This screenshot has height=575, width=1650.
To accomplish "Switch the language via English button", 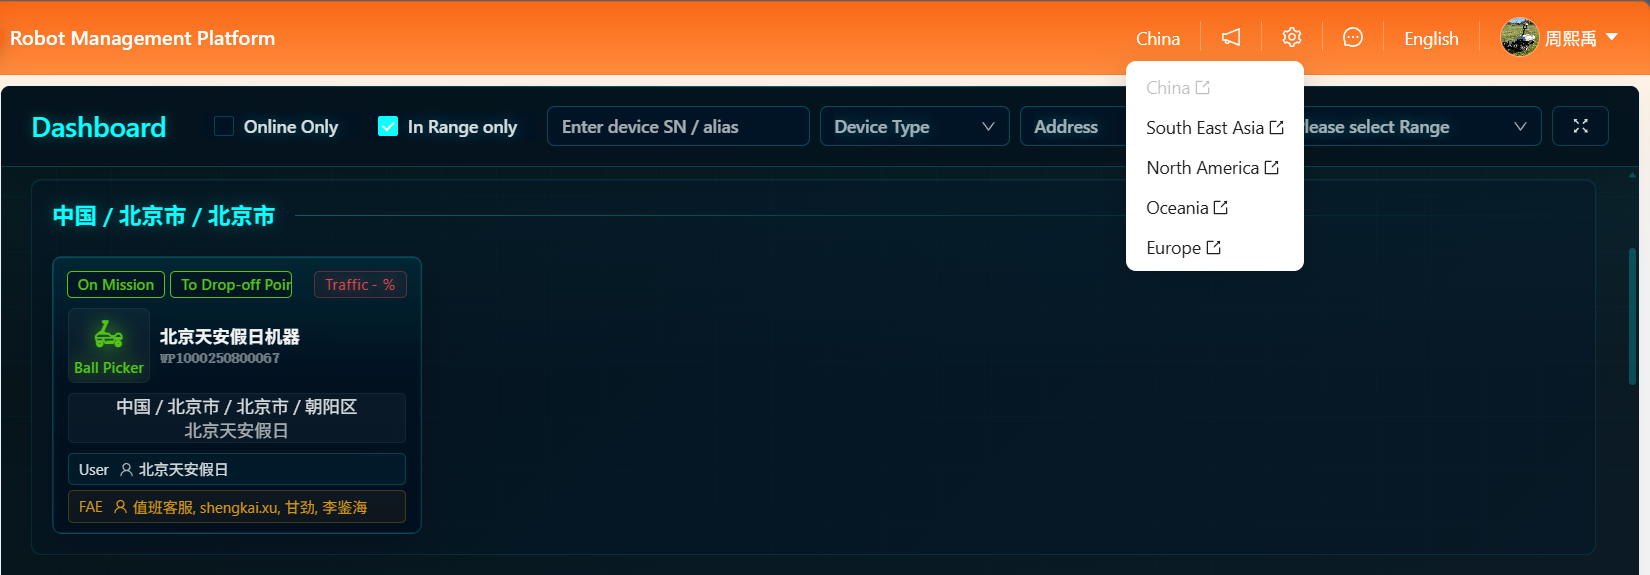I will pos(1431,38).
